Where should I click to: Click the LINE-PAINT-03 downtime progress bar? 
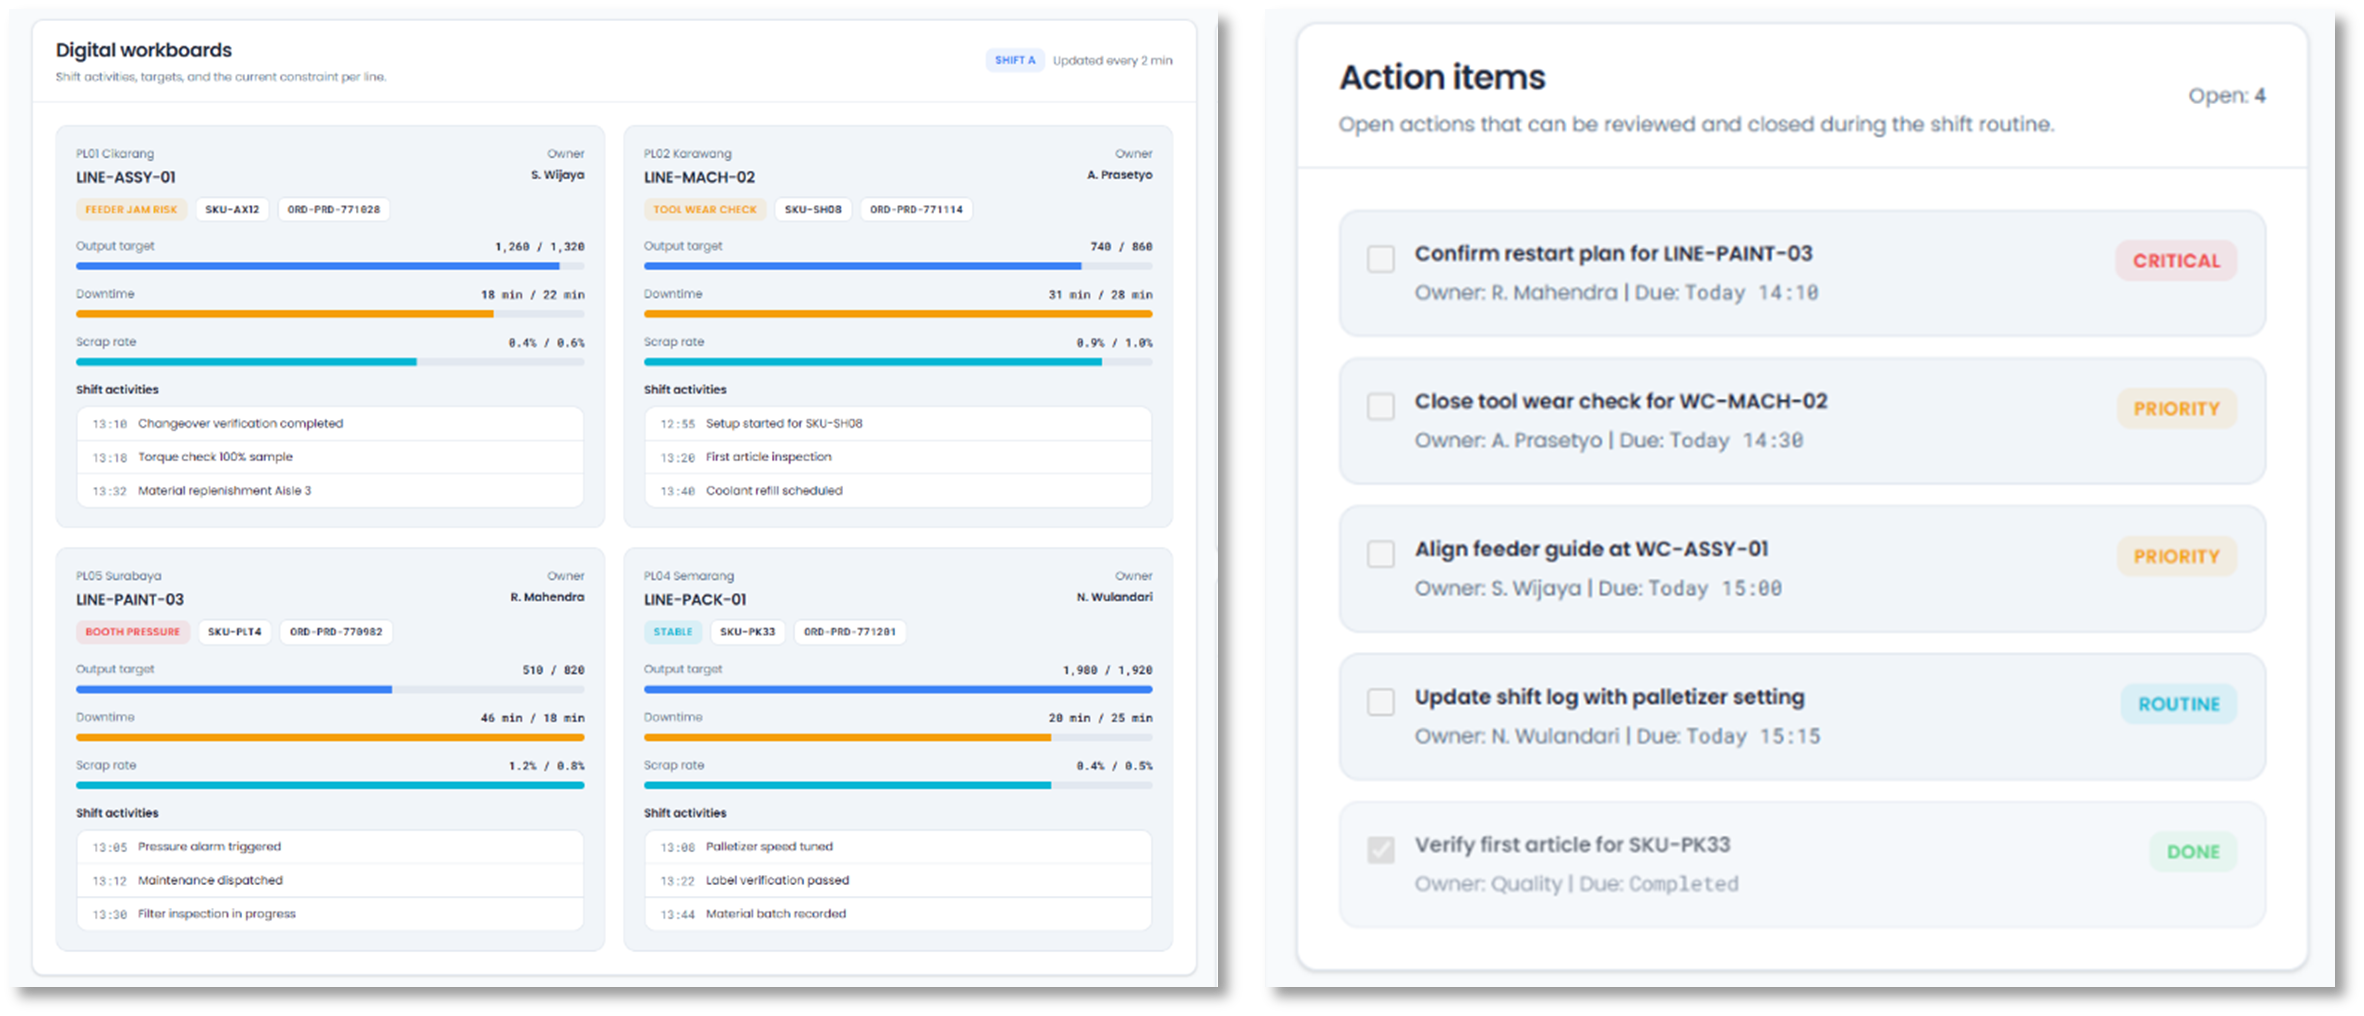click(330, 738)
